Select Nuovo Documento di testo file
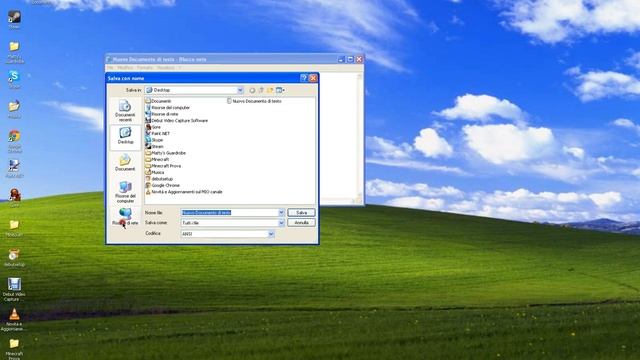 (x=254, y=101)
